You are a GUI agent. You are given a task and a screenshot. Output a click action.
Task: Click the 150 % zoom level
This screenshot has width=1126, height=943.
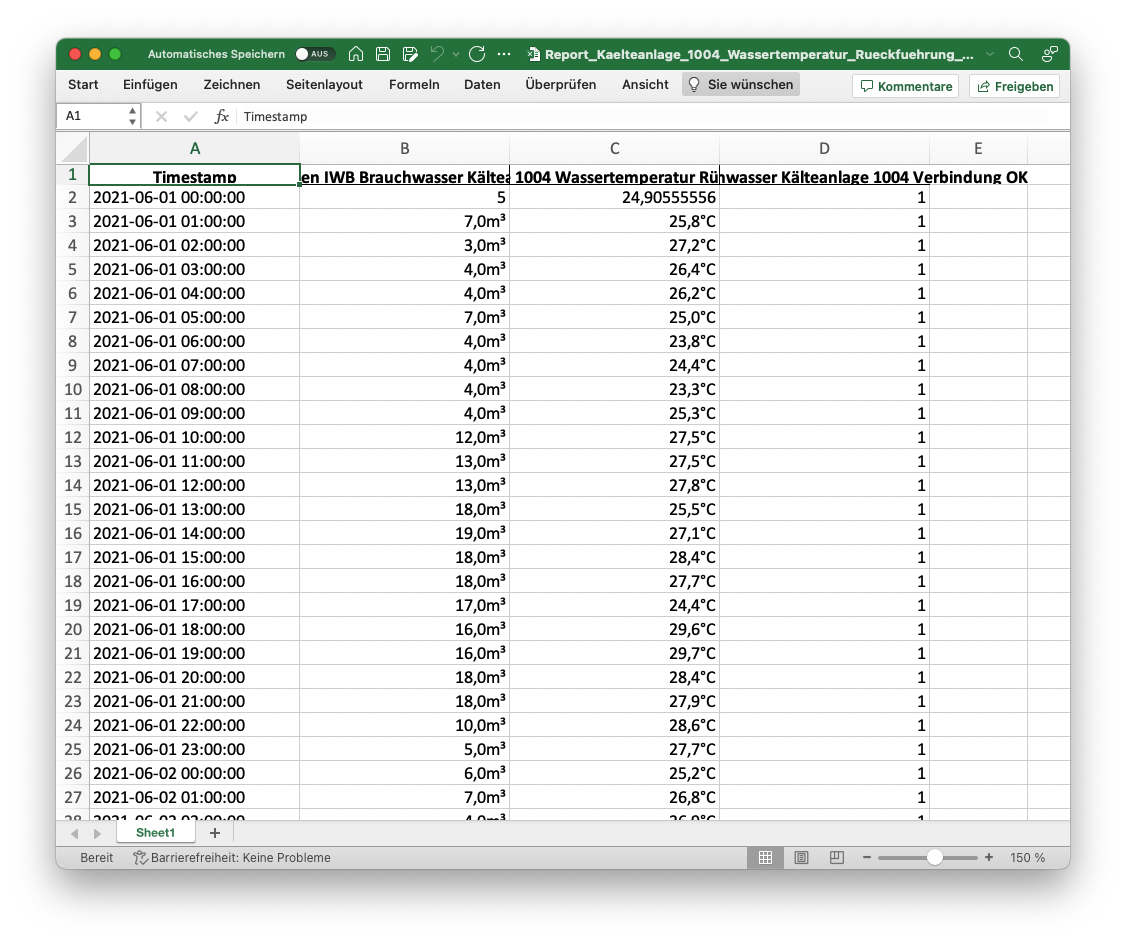click(1027, 858)
